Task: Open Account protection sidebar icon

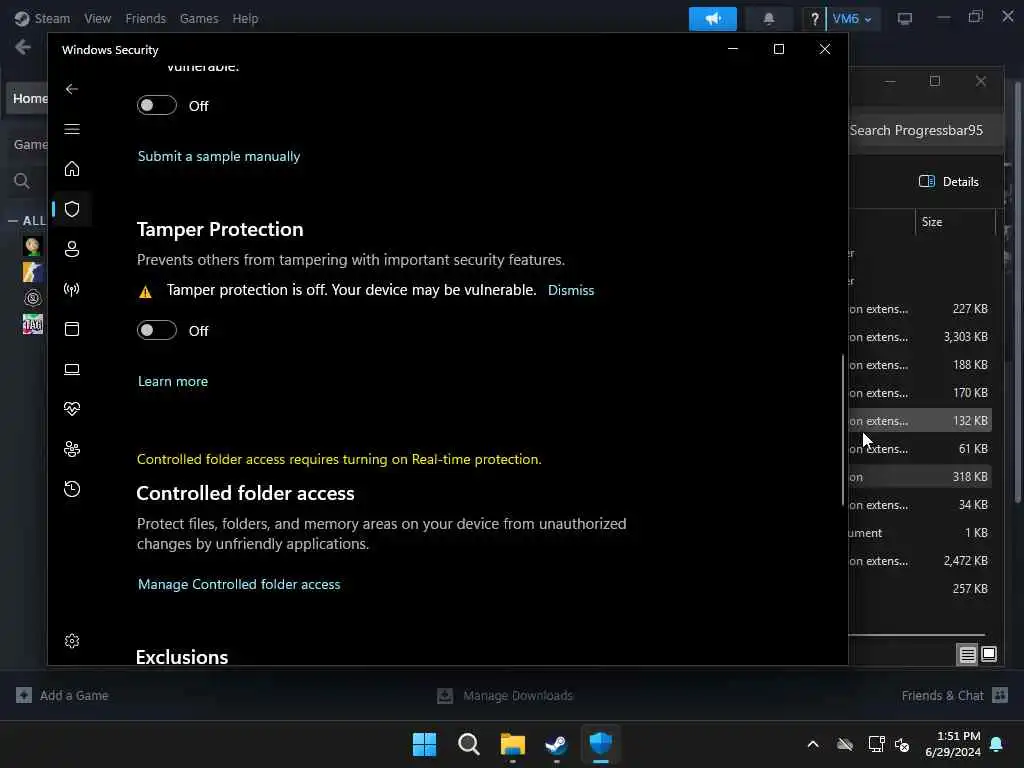Action: (x=72, y=249)
